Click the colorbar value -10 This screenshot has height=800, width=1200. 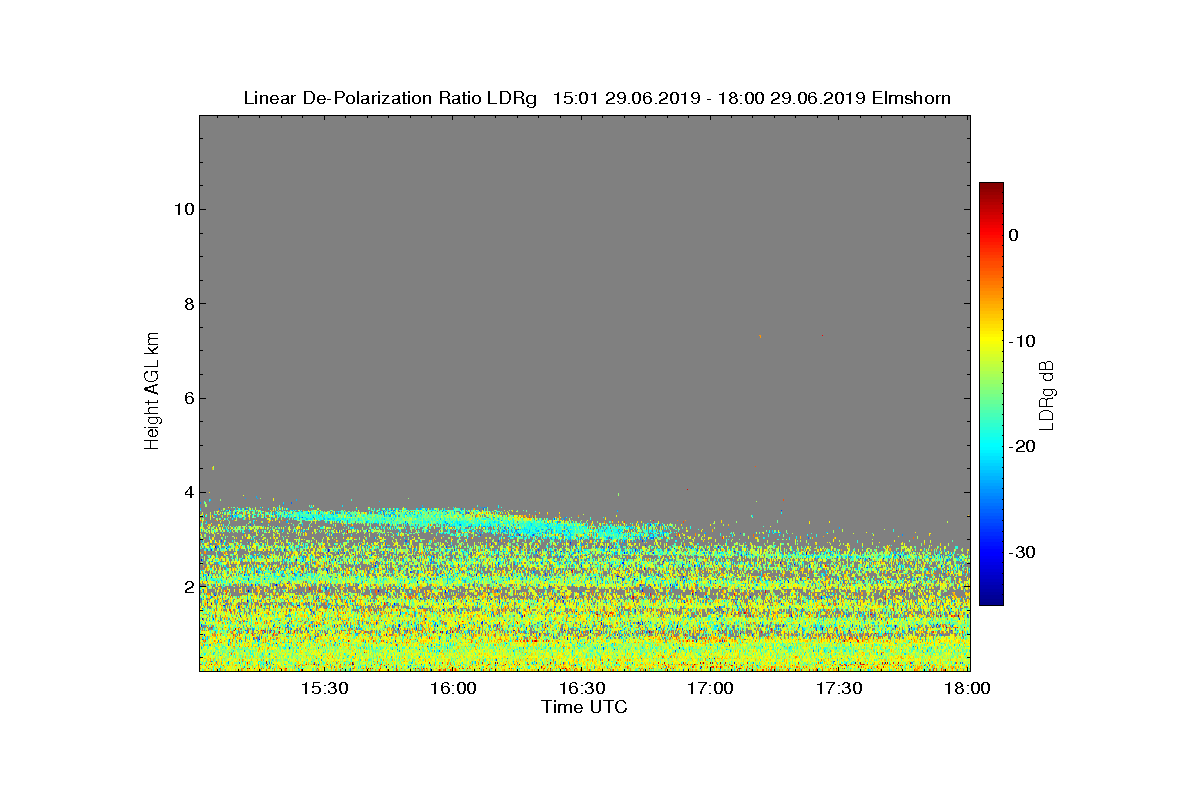(x=1021, y=341)
